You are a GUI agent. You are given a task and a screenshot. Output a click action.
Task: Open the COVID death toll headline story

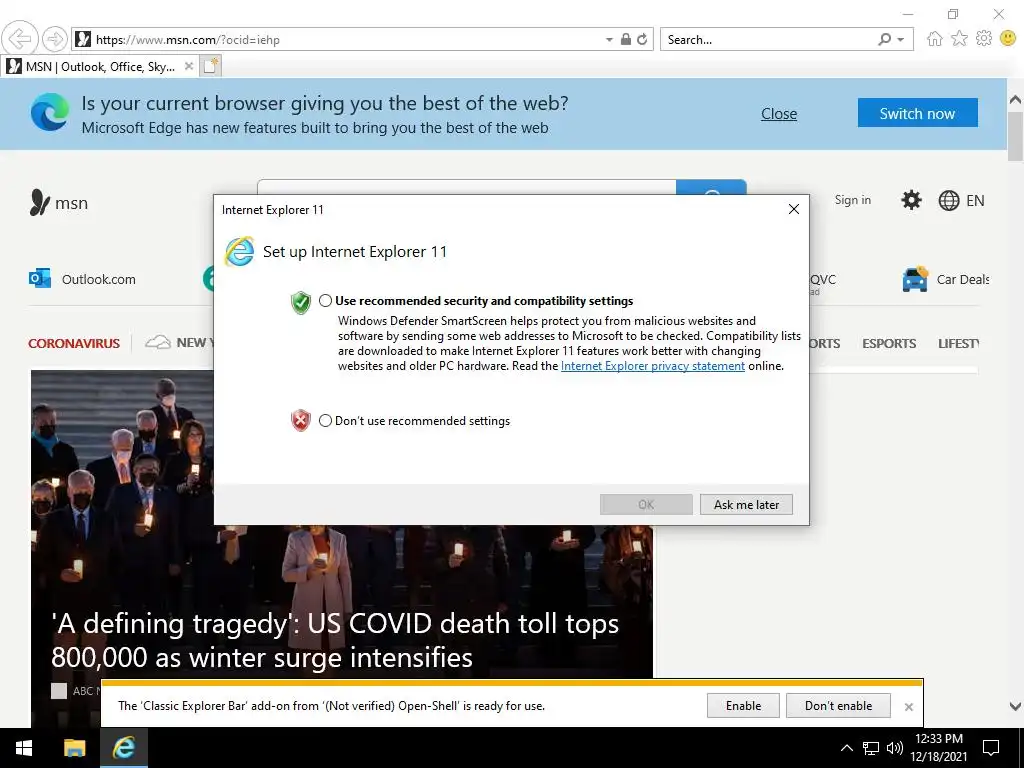334,640
